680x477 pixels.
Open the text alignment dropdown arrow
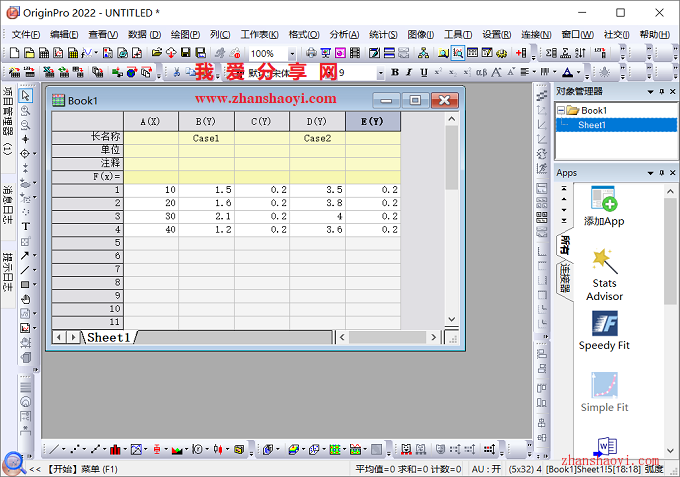[x=533, y=72]
